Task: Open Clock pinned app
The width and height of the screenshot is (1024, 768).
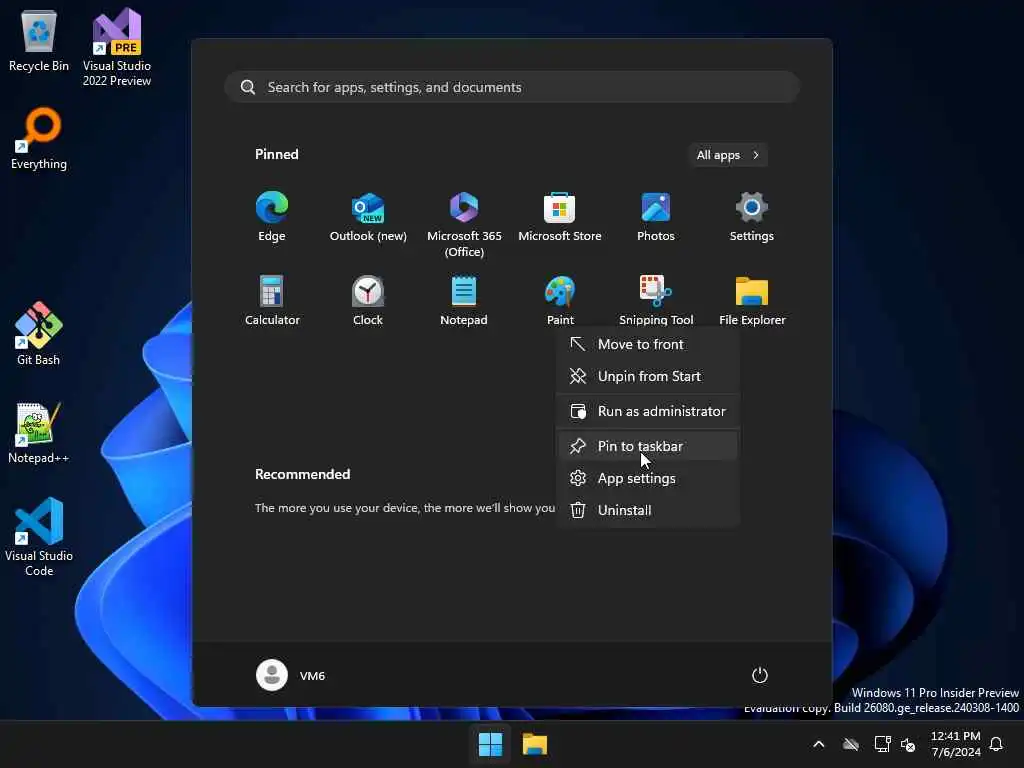Action: [368, 301]
